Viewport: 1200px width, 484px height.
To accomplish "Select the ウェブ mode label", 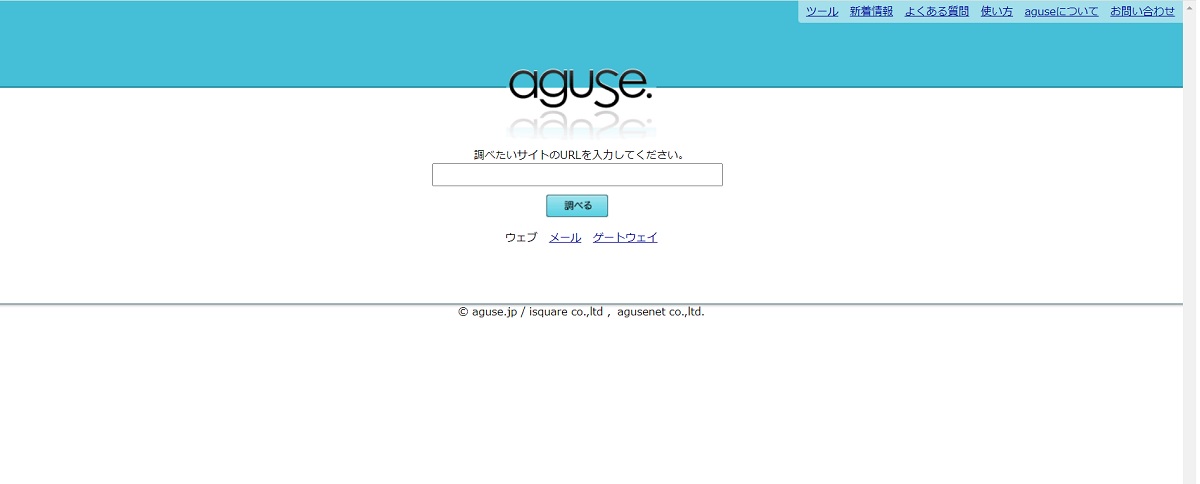I will coord(521,238).
